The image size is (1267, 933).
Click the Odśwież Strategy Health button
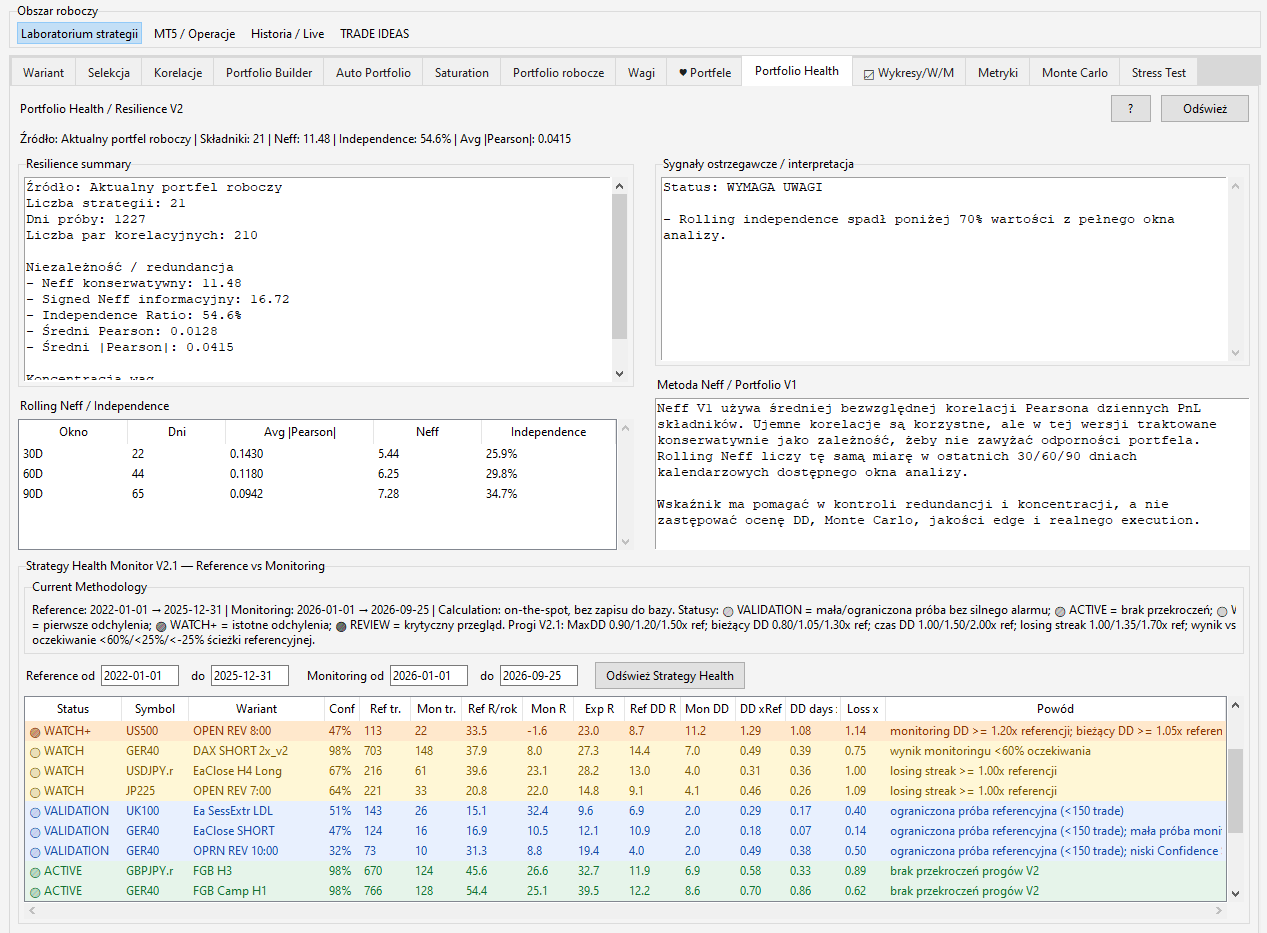(670, 675)
